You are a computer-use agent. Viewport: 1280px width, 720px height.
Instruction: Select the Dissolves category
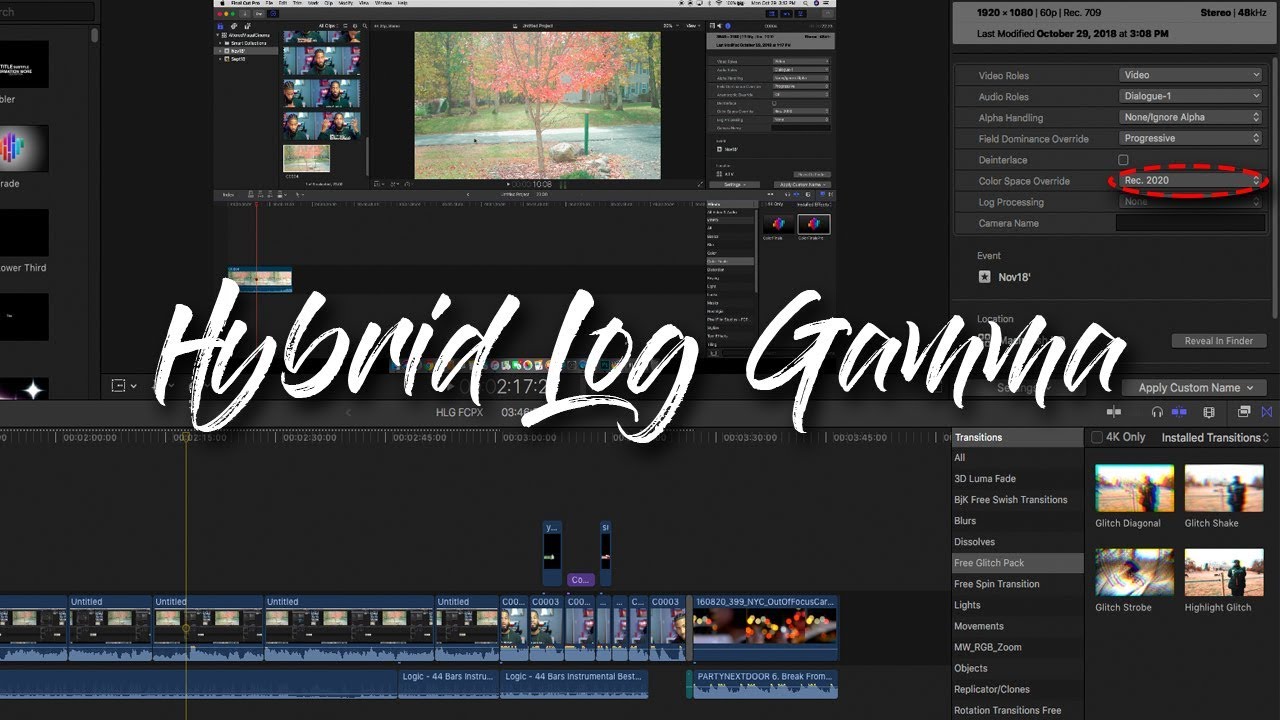pyautogui.click(x=1017, y=542)
